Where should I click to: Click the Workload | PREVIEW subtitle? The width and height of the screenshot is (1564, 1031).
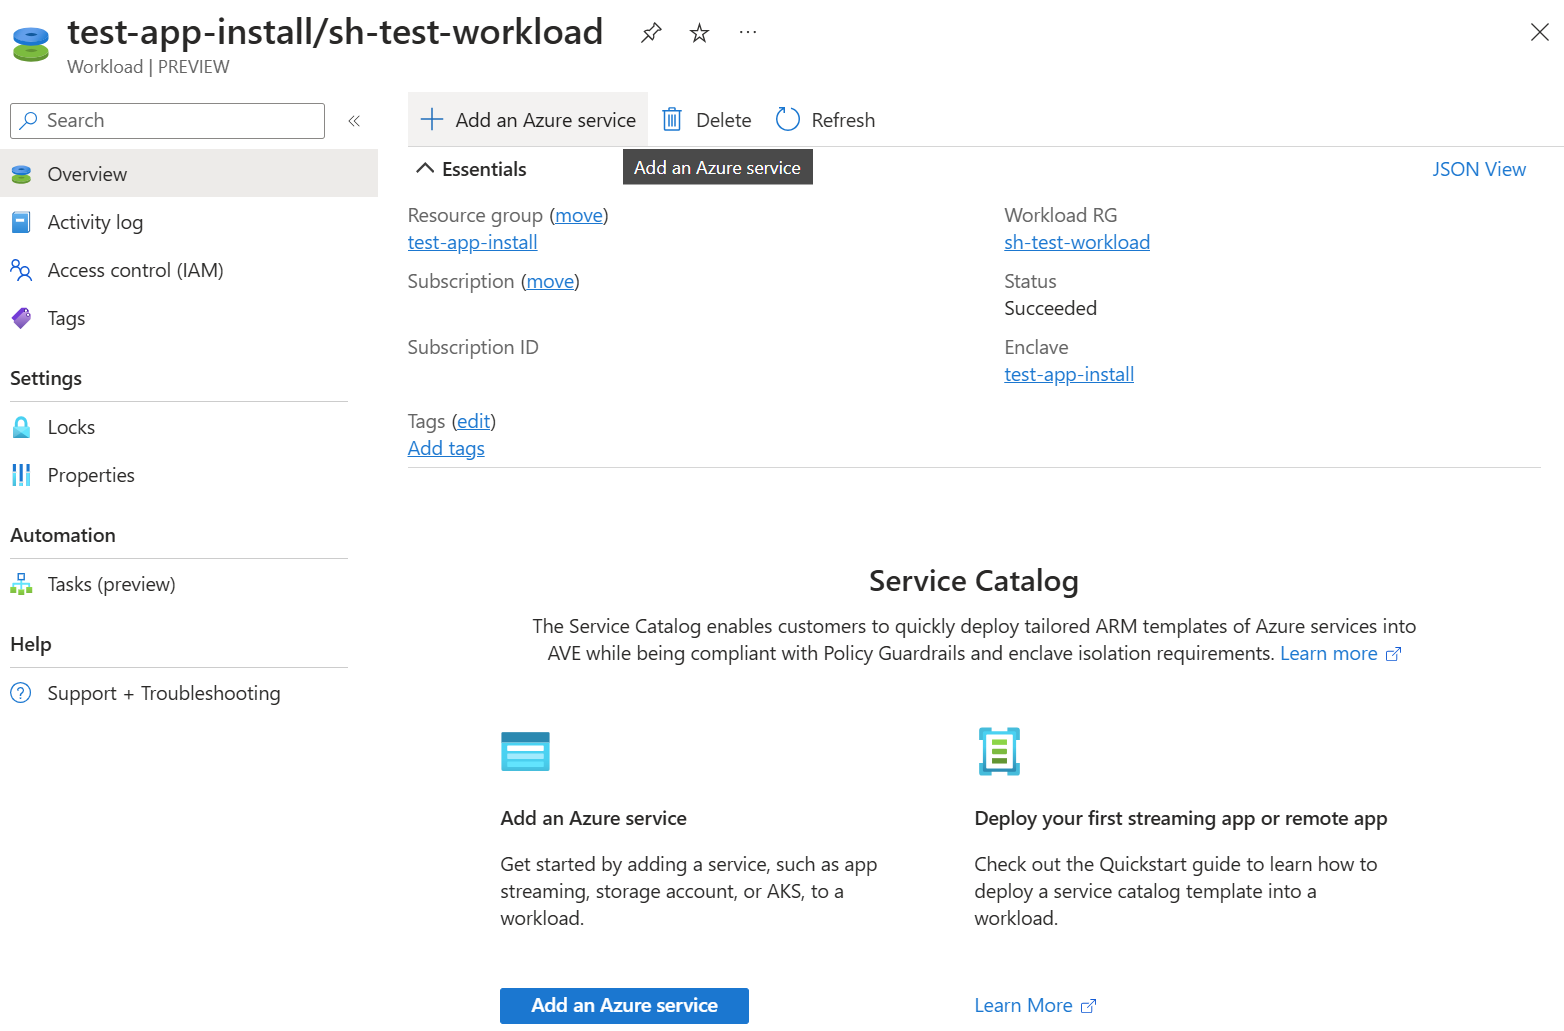click(148, 67)
